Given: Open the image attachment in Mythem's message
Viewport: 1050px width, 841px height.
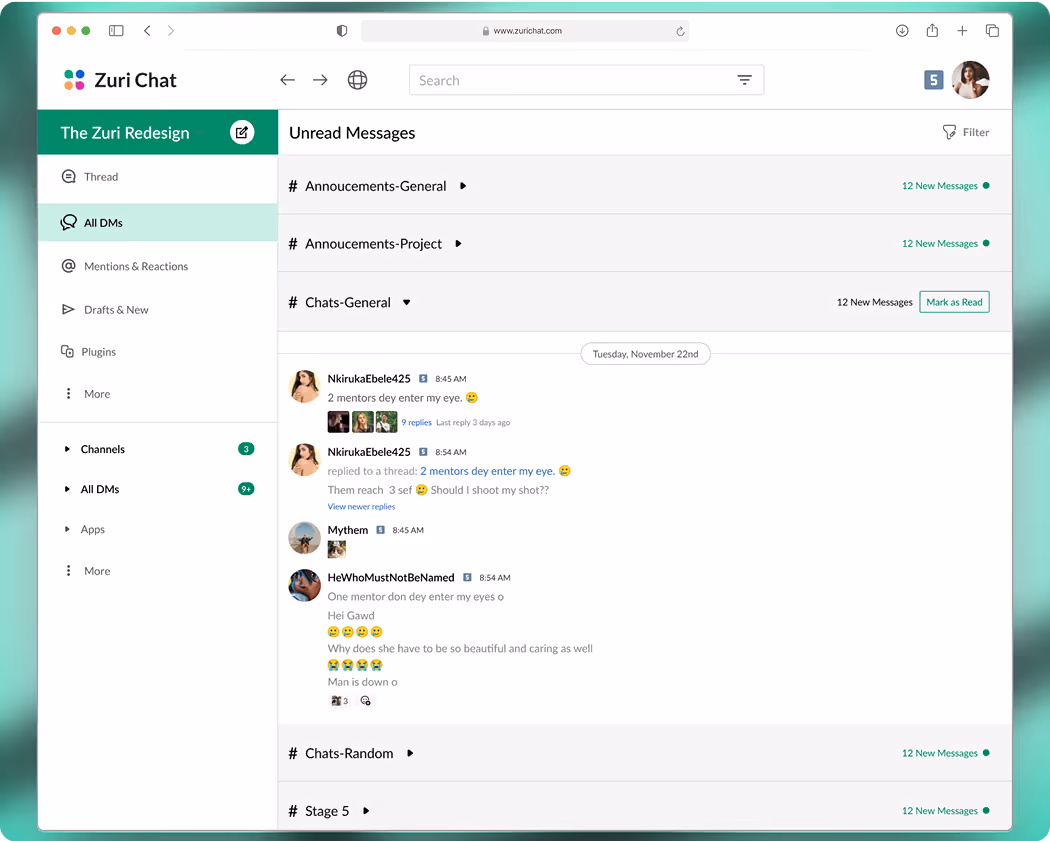Looking at the screenshot, I should [337, 550].
